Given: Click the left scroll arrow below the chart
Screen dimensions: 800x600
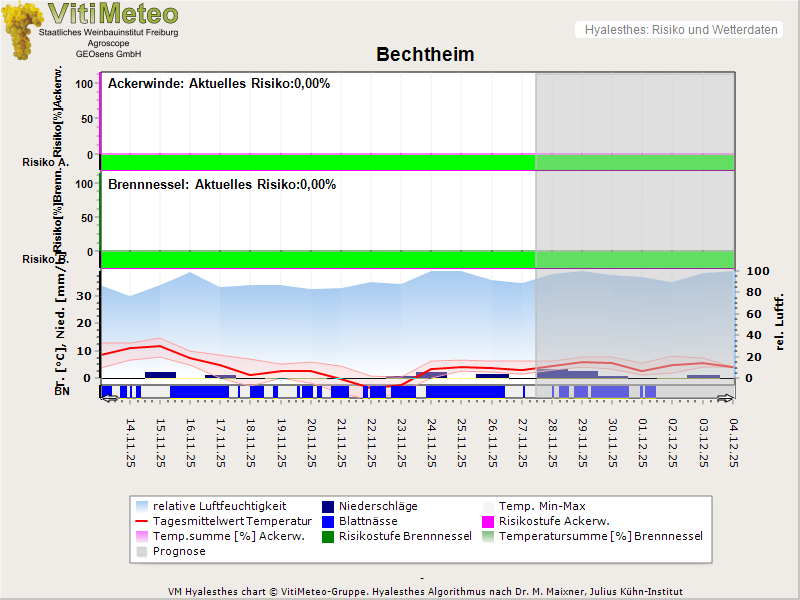Looking at the screenshot, I should coord(110,399).
